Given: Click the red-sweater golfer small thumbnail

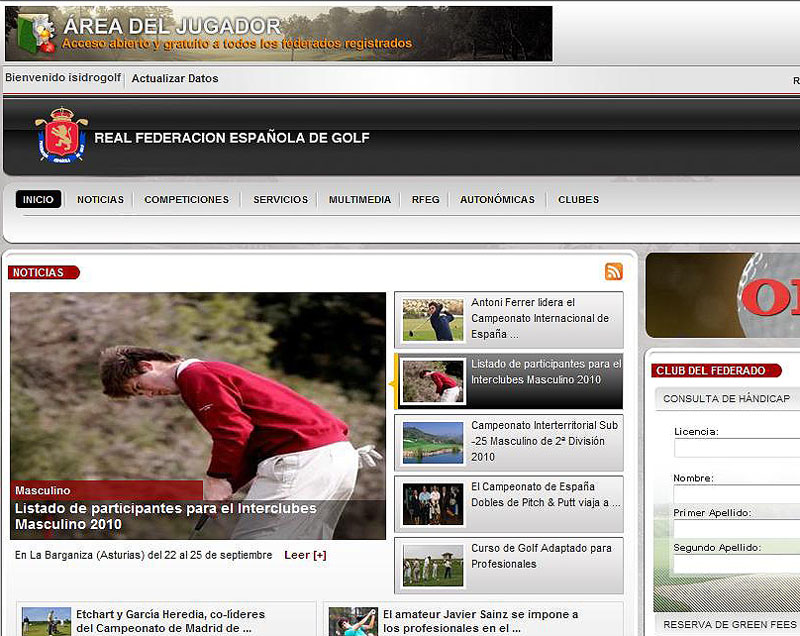Looking at the screenshot, I should click(x=433, y=381).
